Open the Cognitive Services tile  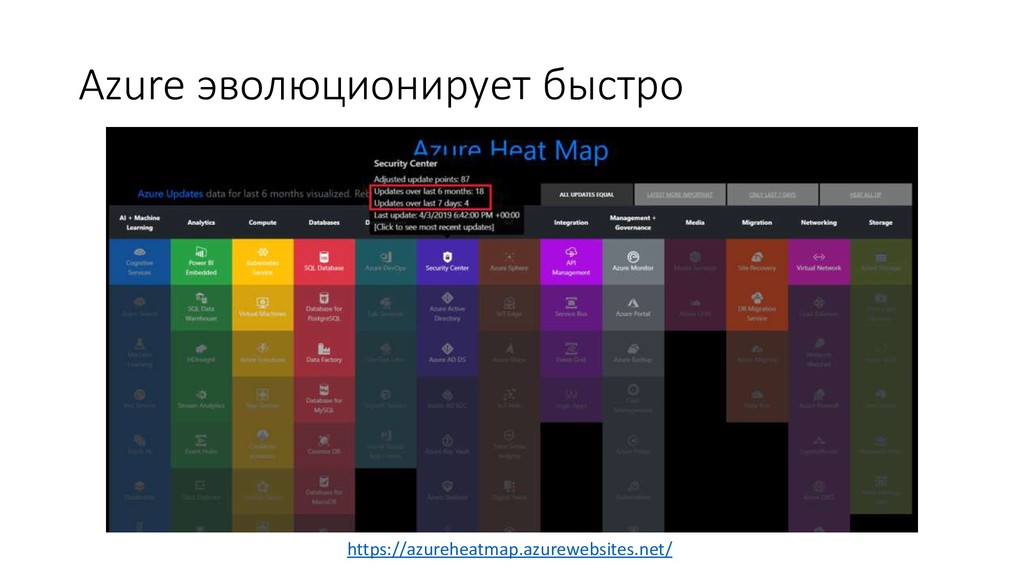click(140, 262)
